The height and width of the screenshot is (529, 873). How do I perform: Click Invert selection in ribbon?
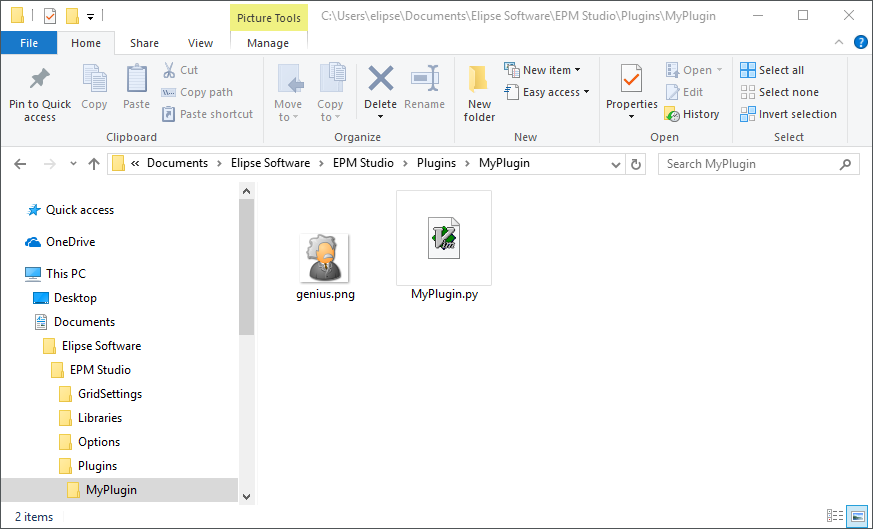coord(788,114)
